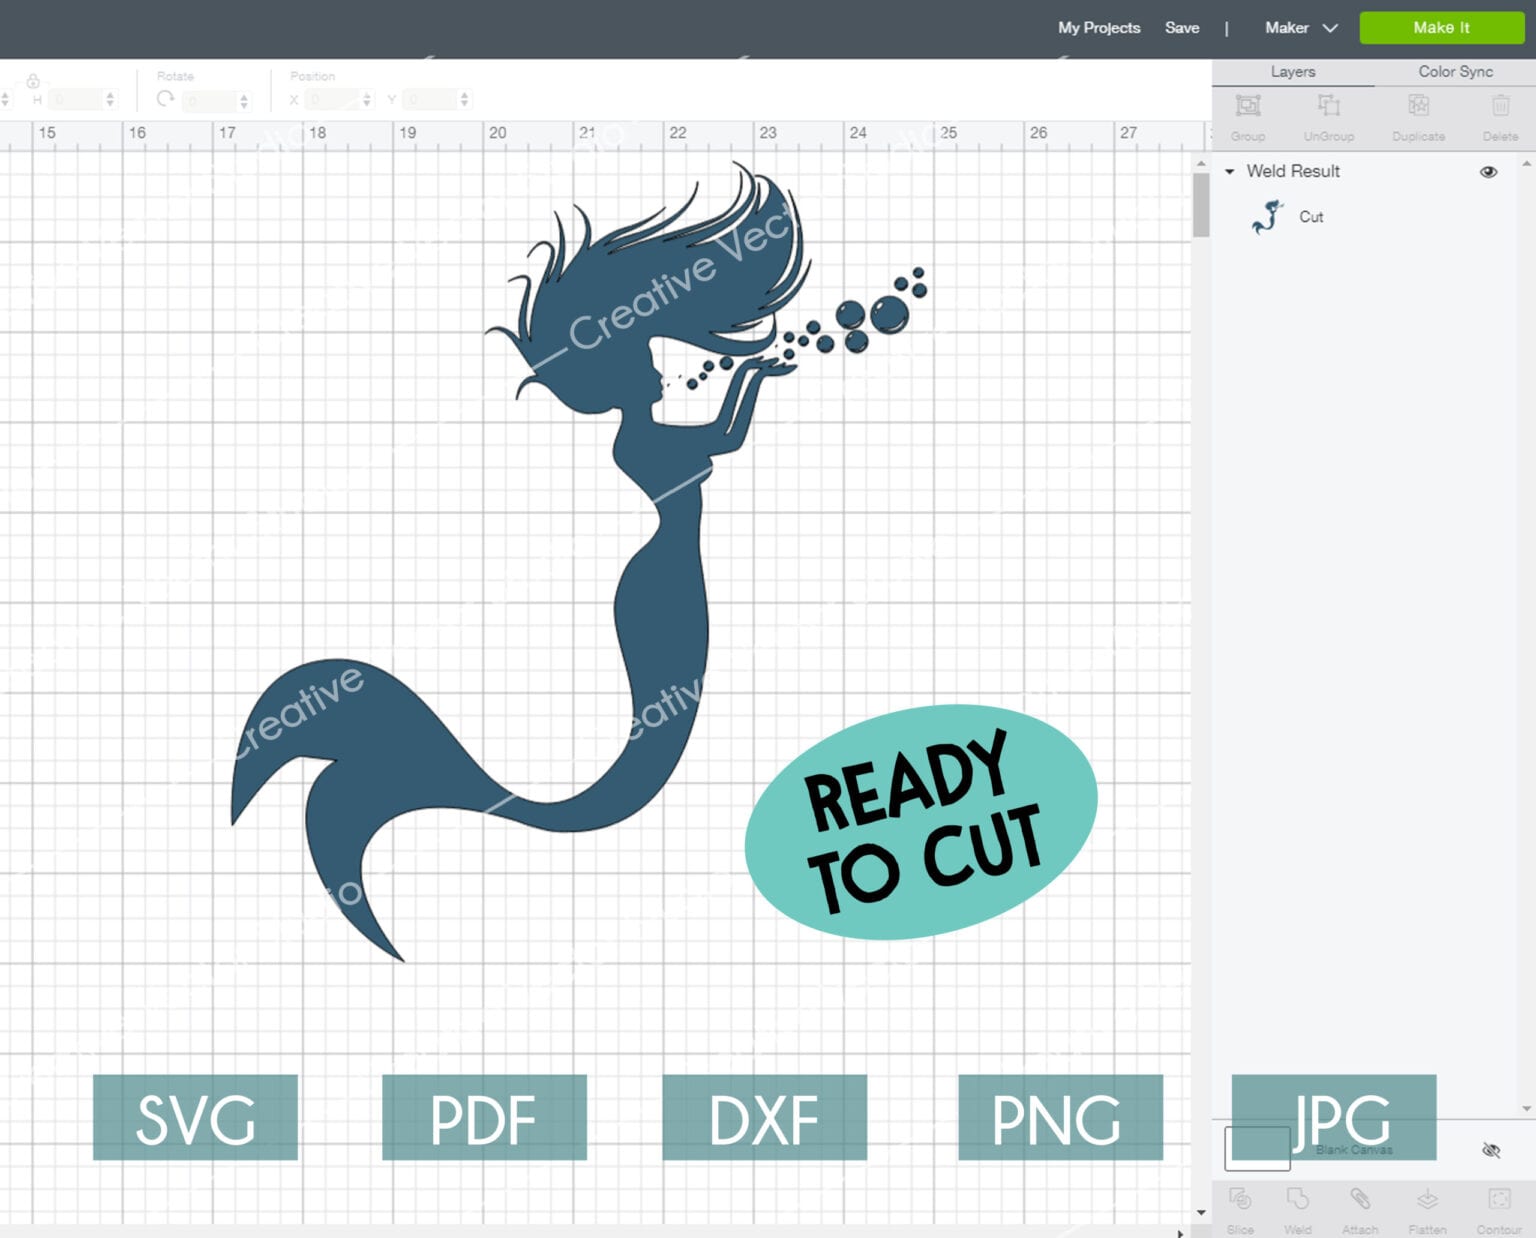Click the horizontal scroll right arrow

pyautogui.click(x=1180, y=1232)
